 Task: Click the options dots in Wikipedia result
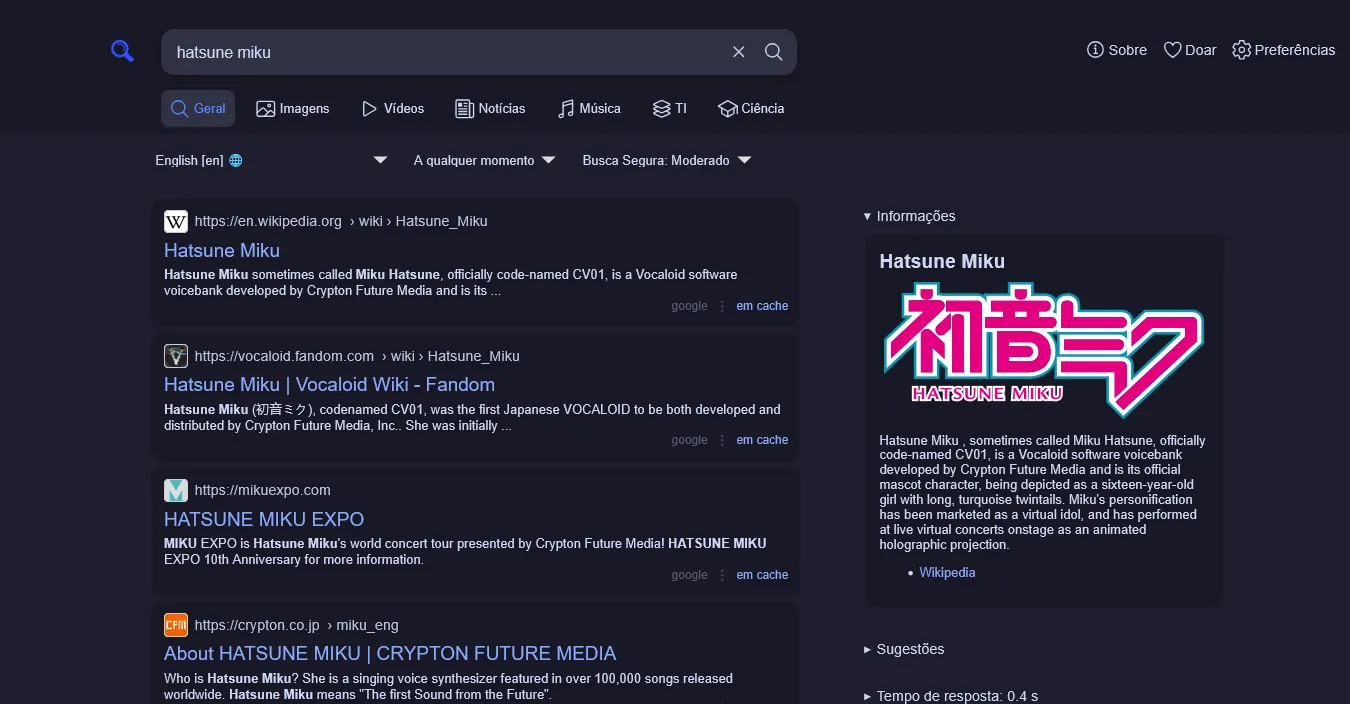pyautogui.click(x=722, y=306)
